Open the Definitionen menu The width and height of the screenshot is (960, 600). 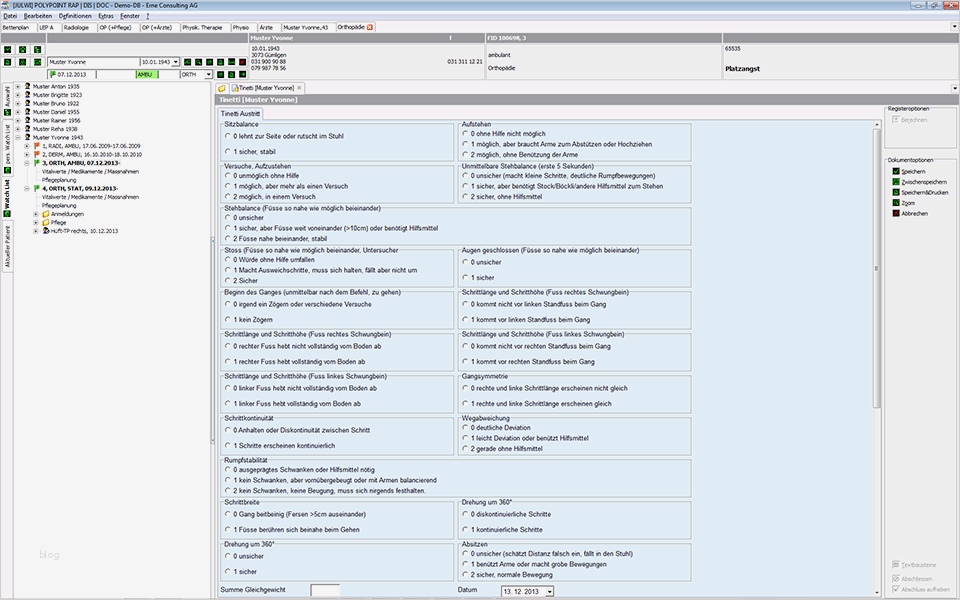75,16
